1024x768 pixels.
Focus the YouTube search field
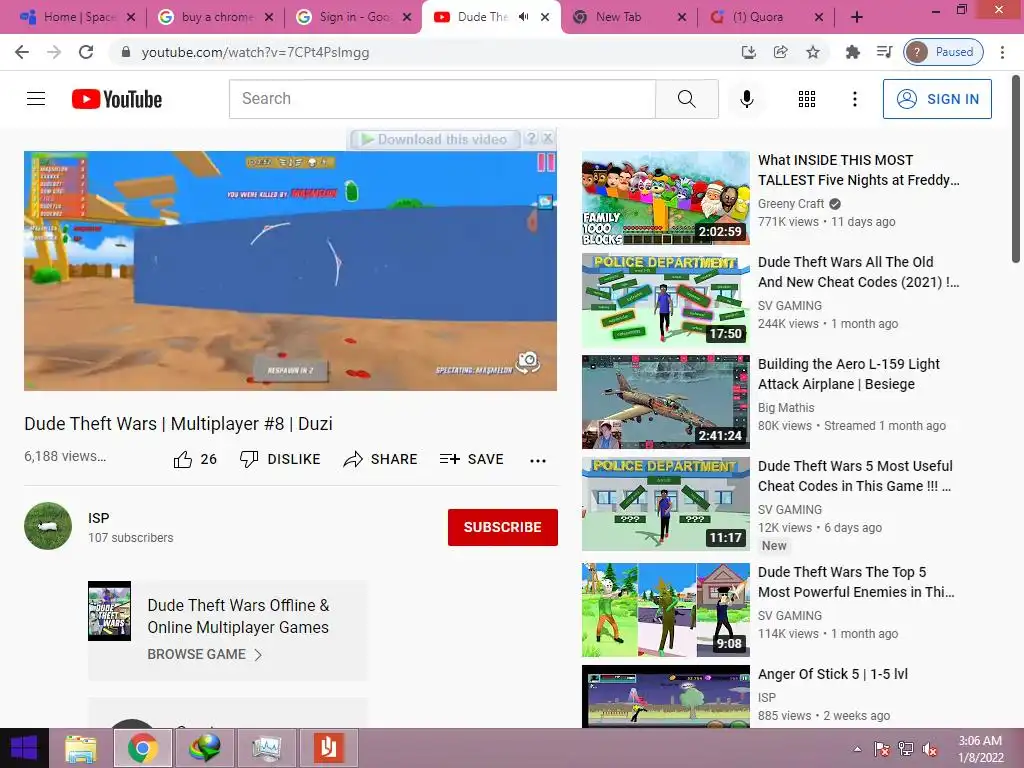[442, 99]
